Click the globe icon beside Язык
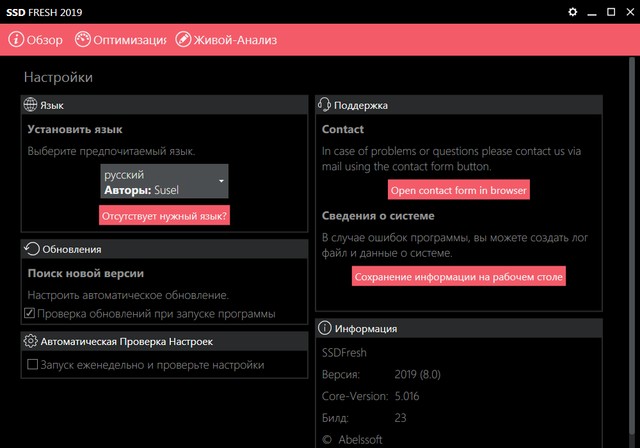This screenshot has width=640, height=448. point(30,105)
